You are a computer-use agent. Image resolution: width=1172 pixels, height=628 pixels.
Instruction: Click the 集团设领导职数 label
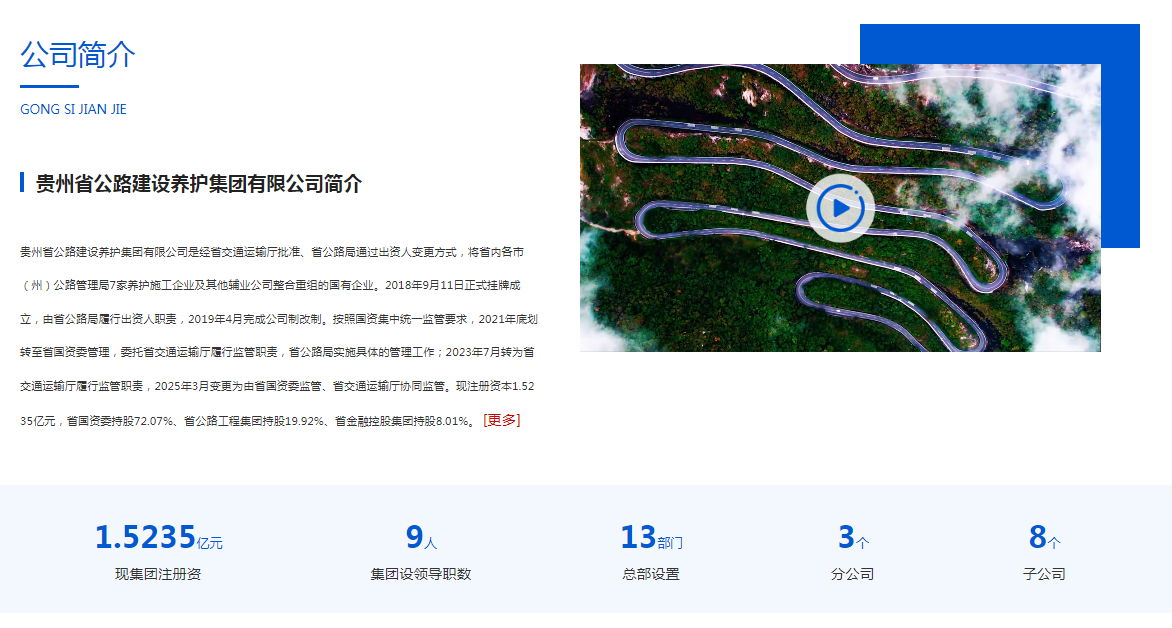[x=421, y=574]
